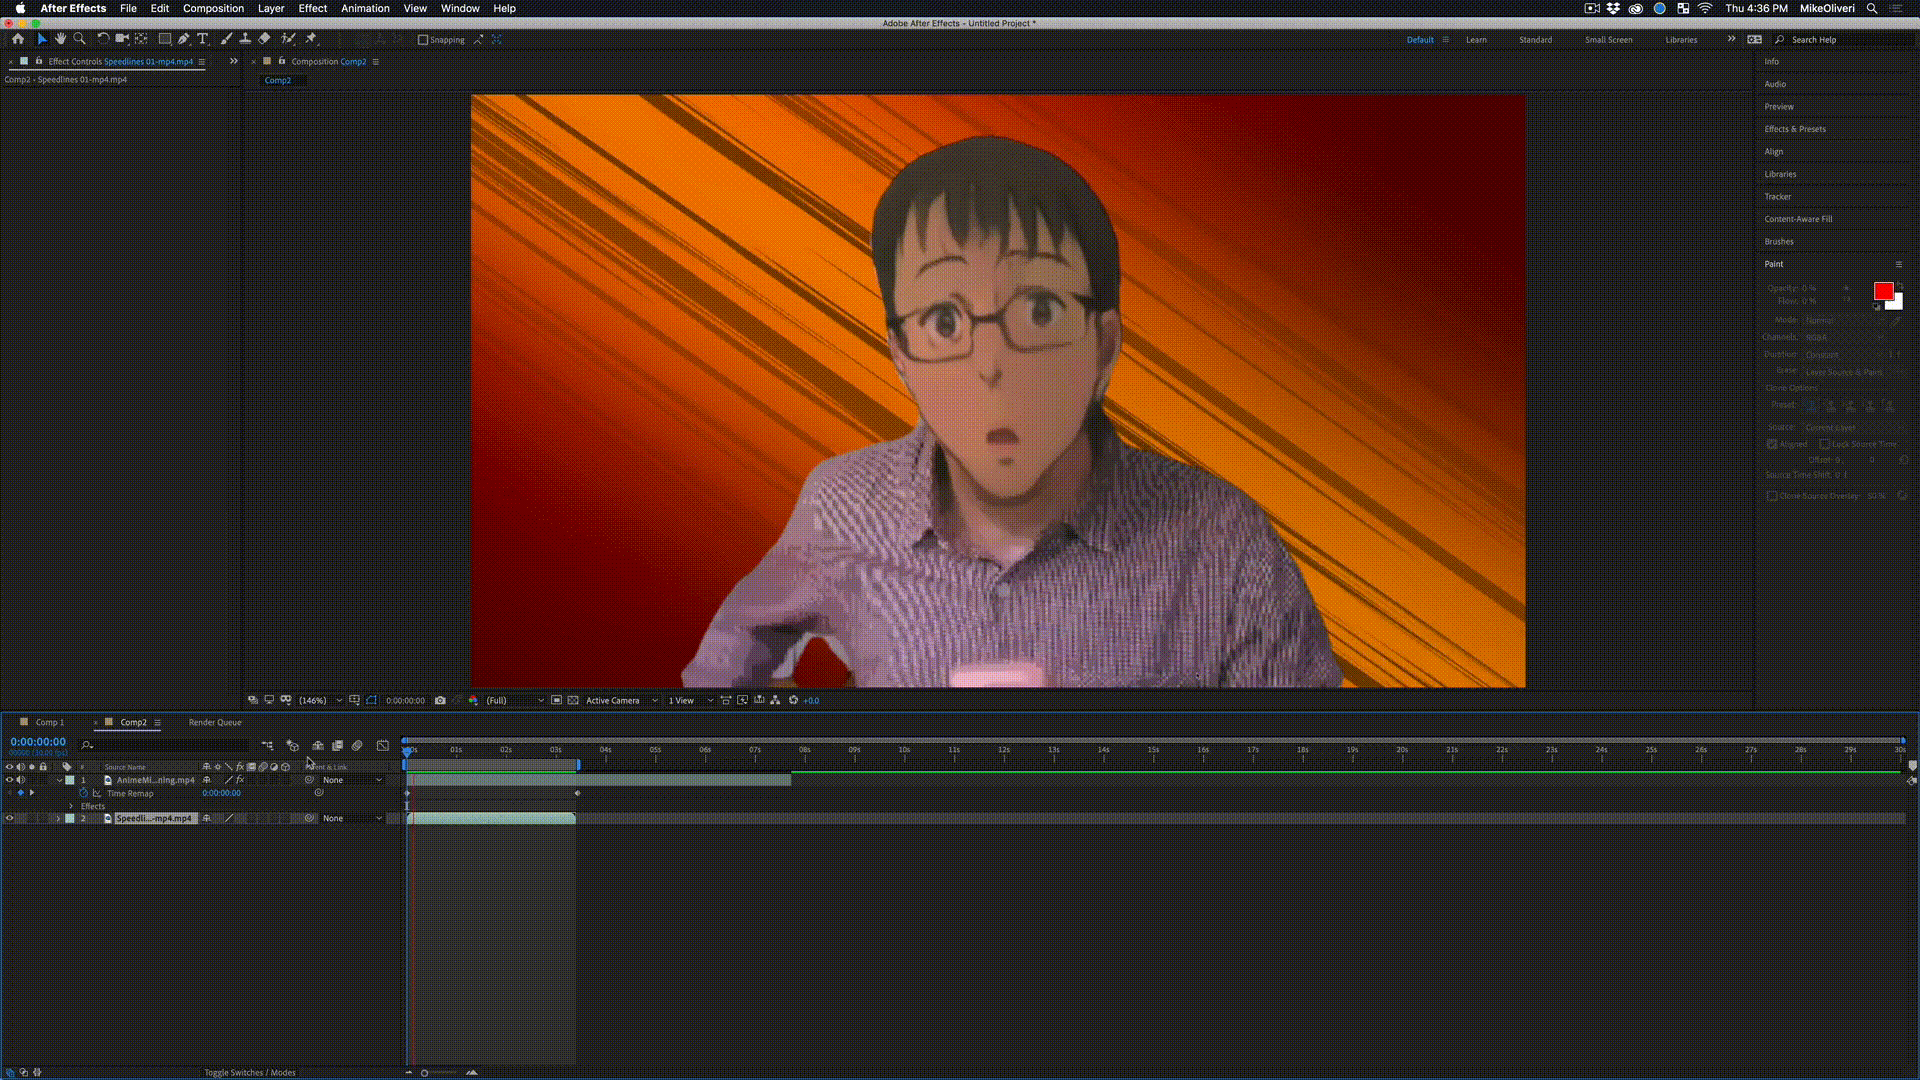
Task: Select the Type text tool
Action: [x=203, y=39]
